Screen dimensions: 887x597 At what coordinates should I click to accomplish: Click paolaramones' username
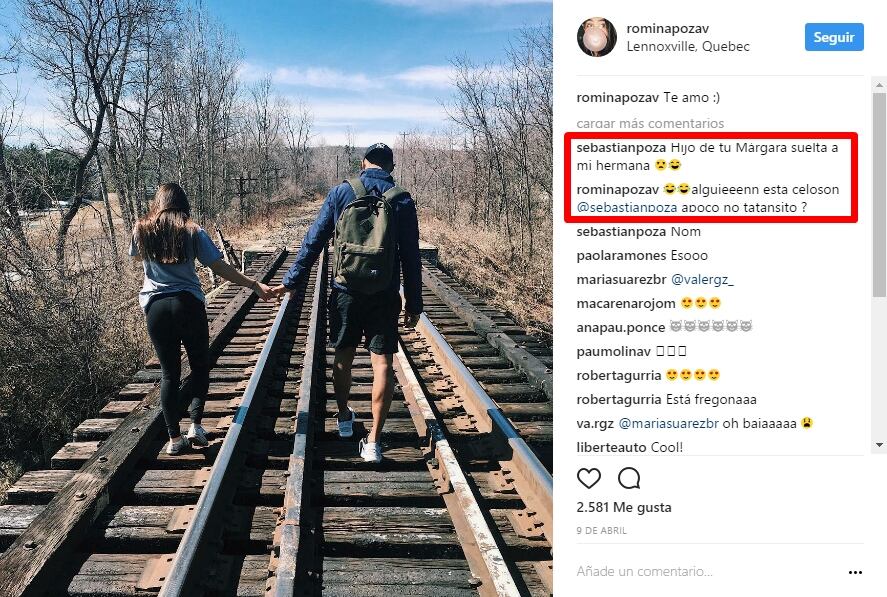(623, 255)
